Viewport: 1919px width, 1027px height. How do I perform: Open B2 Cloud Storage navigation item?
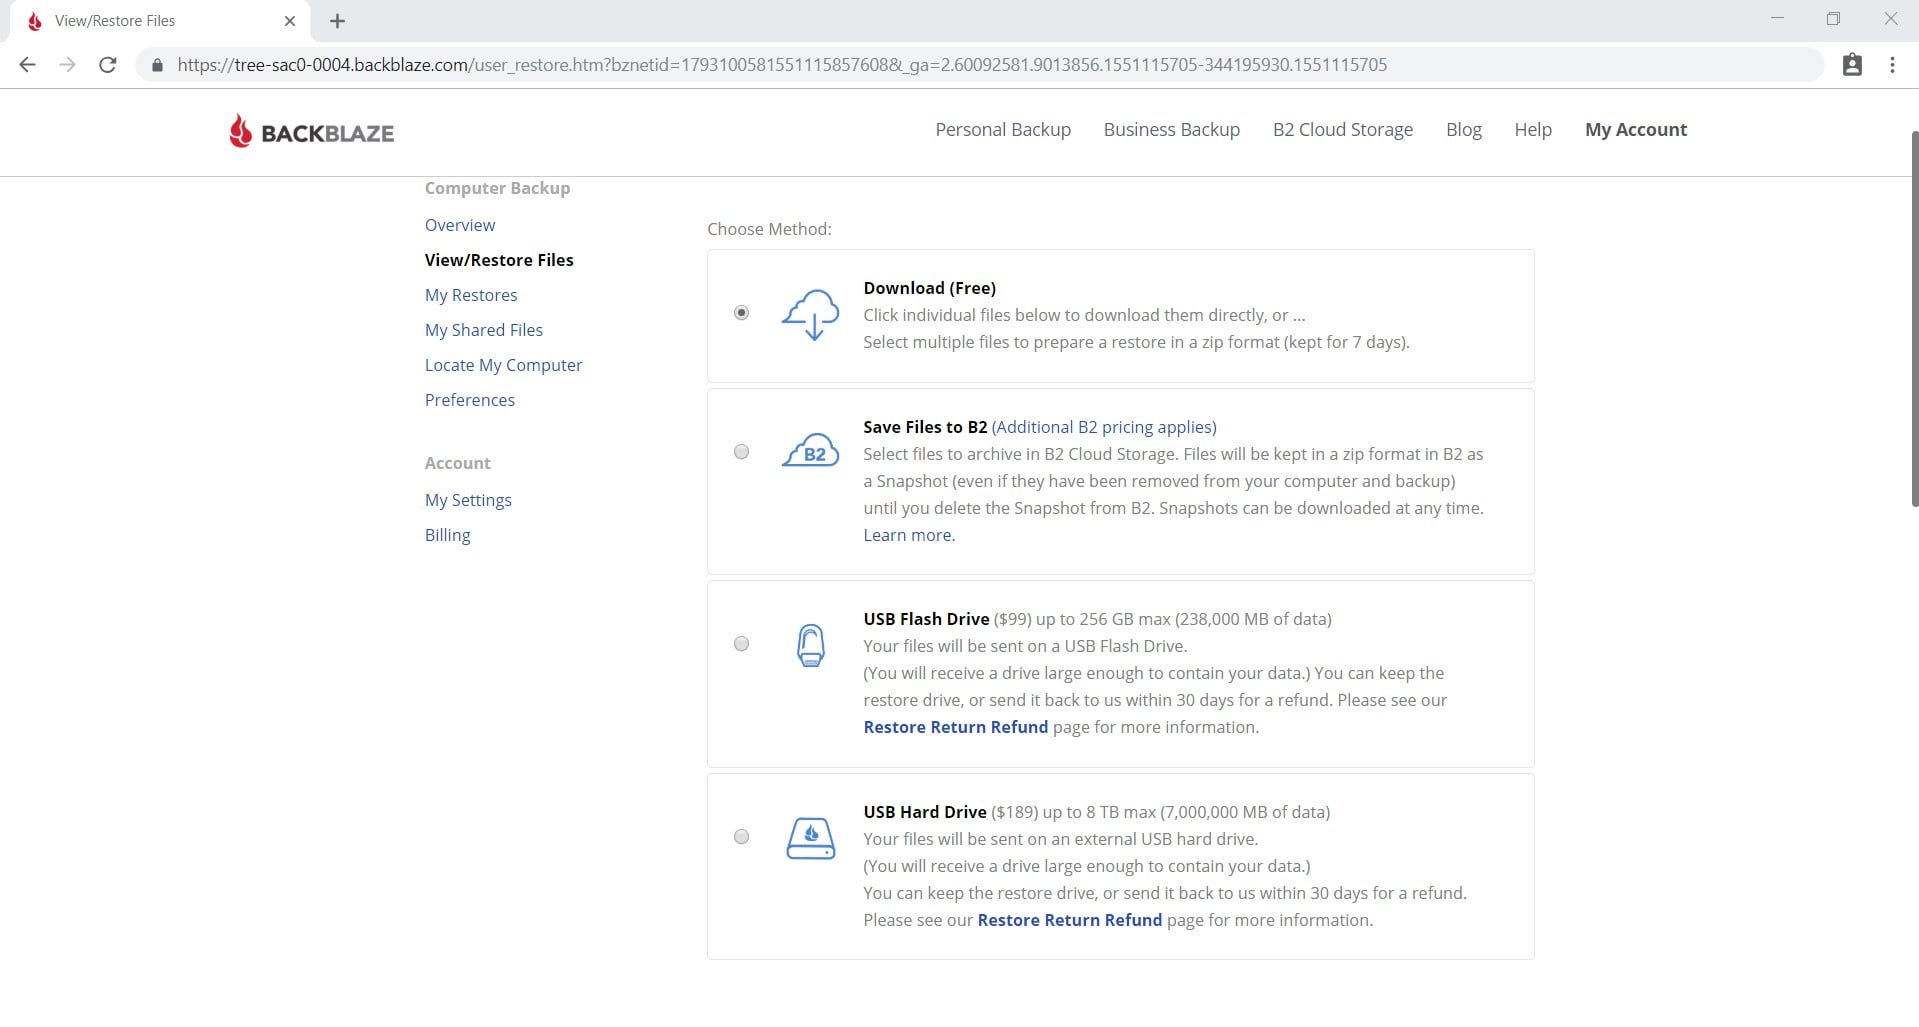1342,130
